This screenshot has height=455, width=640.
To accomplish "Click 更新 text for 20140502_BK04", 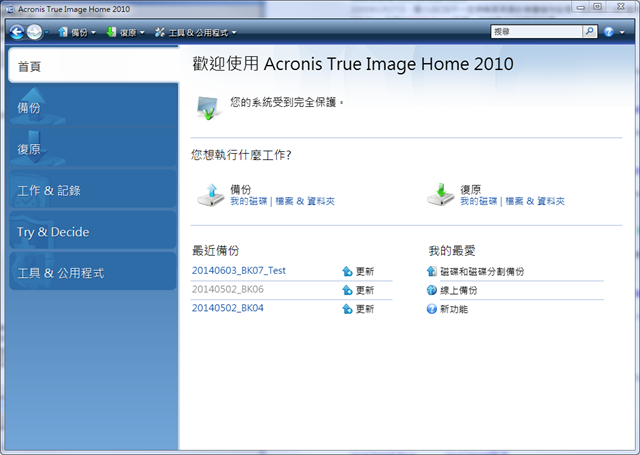I will click(x=365, y=309).
